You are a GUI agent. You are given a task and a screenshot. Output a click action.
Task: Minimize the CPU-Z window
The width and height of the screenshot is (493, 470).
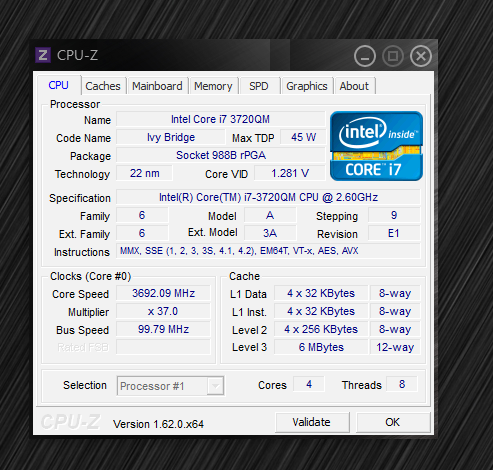click(x=365, y=56)
